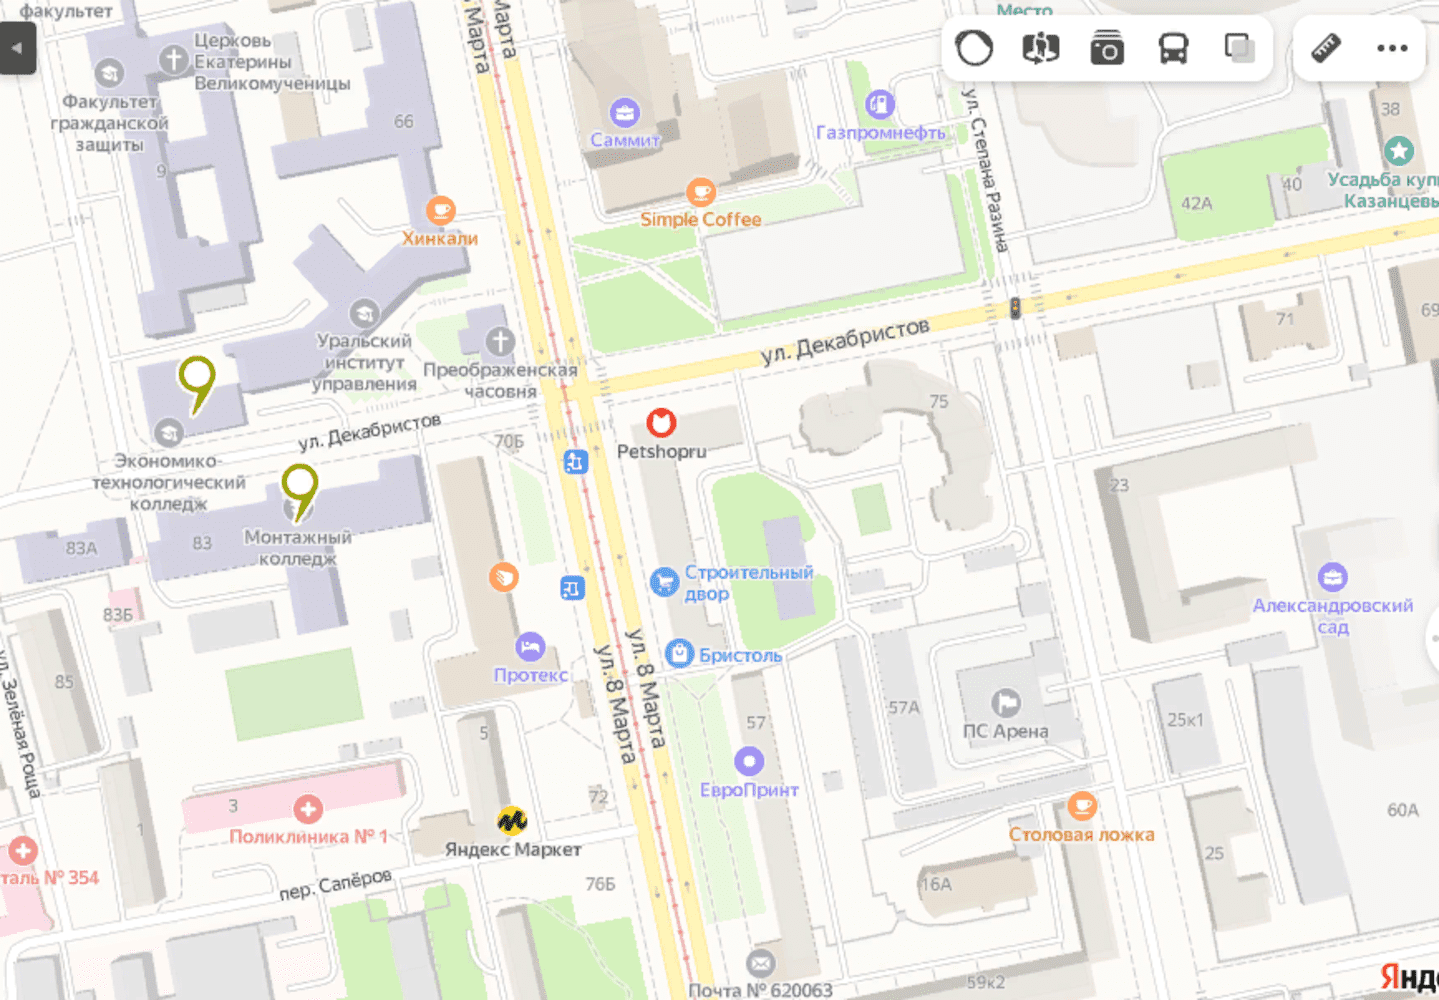
Task: Click building number 23
Action: click(x=1119, y=485)
